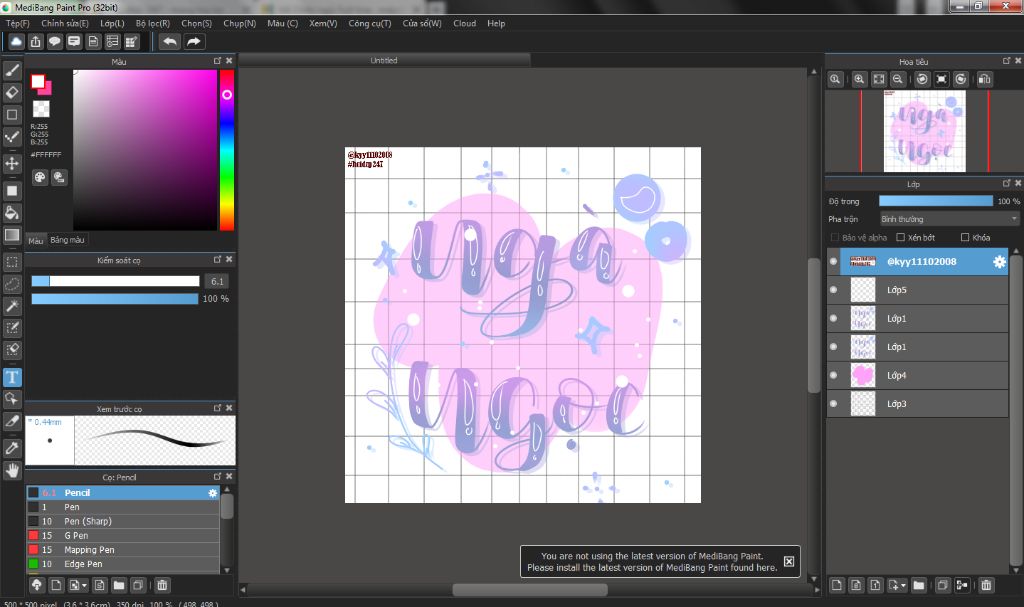
Task: Select the Dot pen tool
Action: (12, 137)
